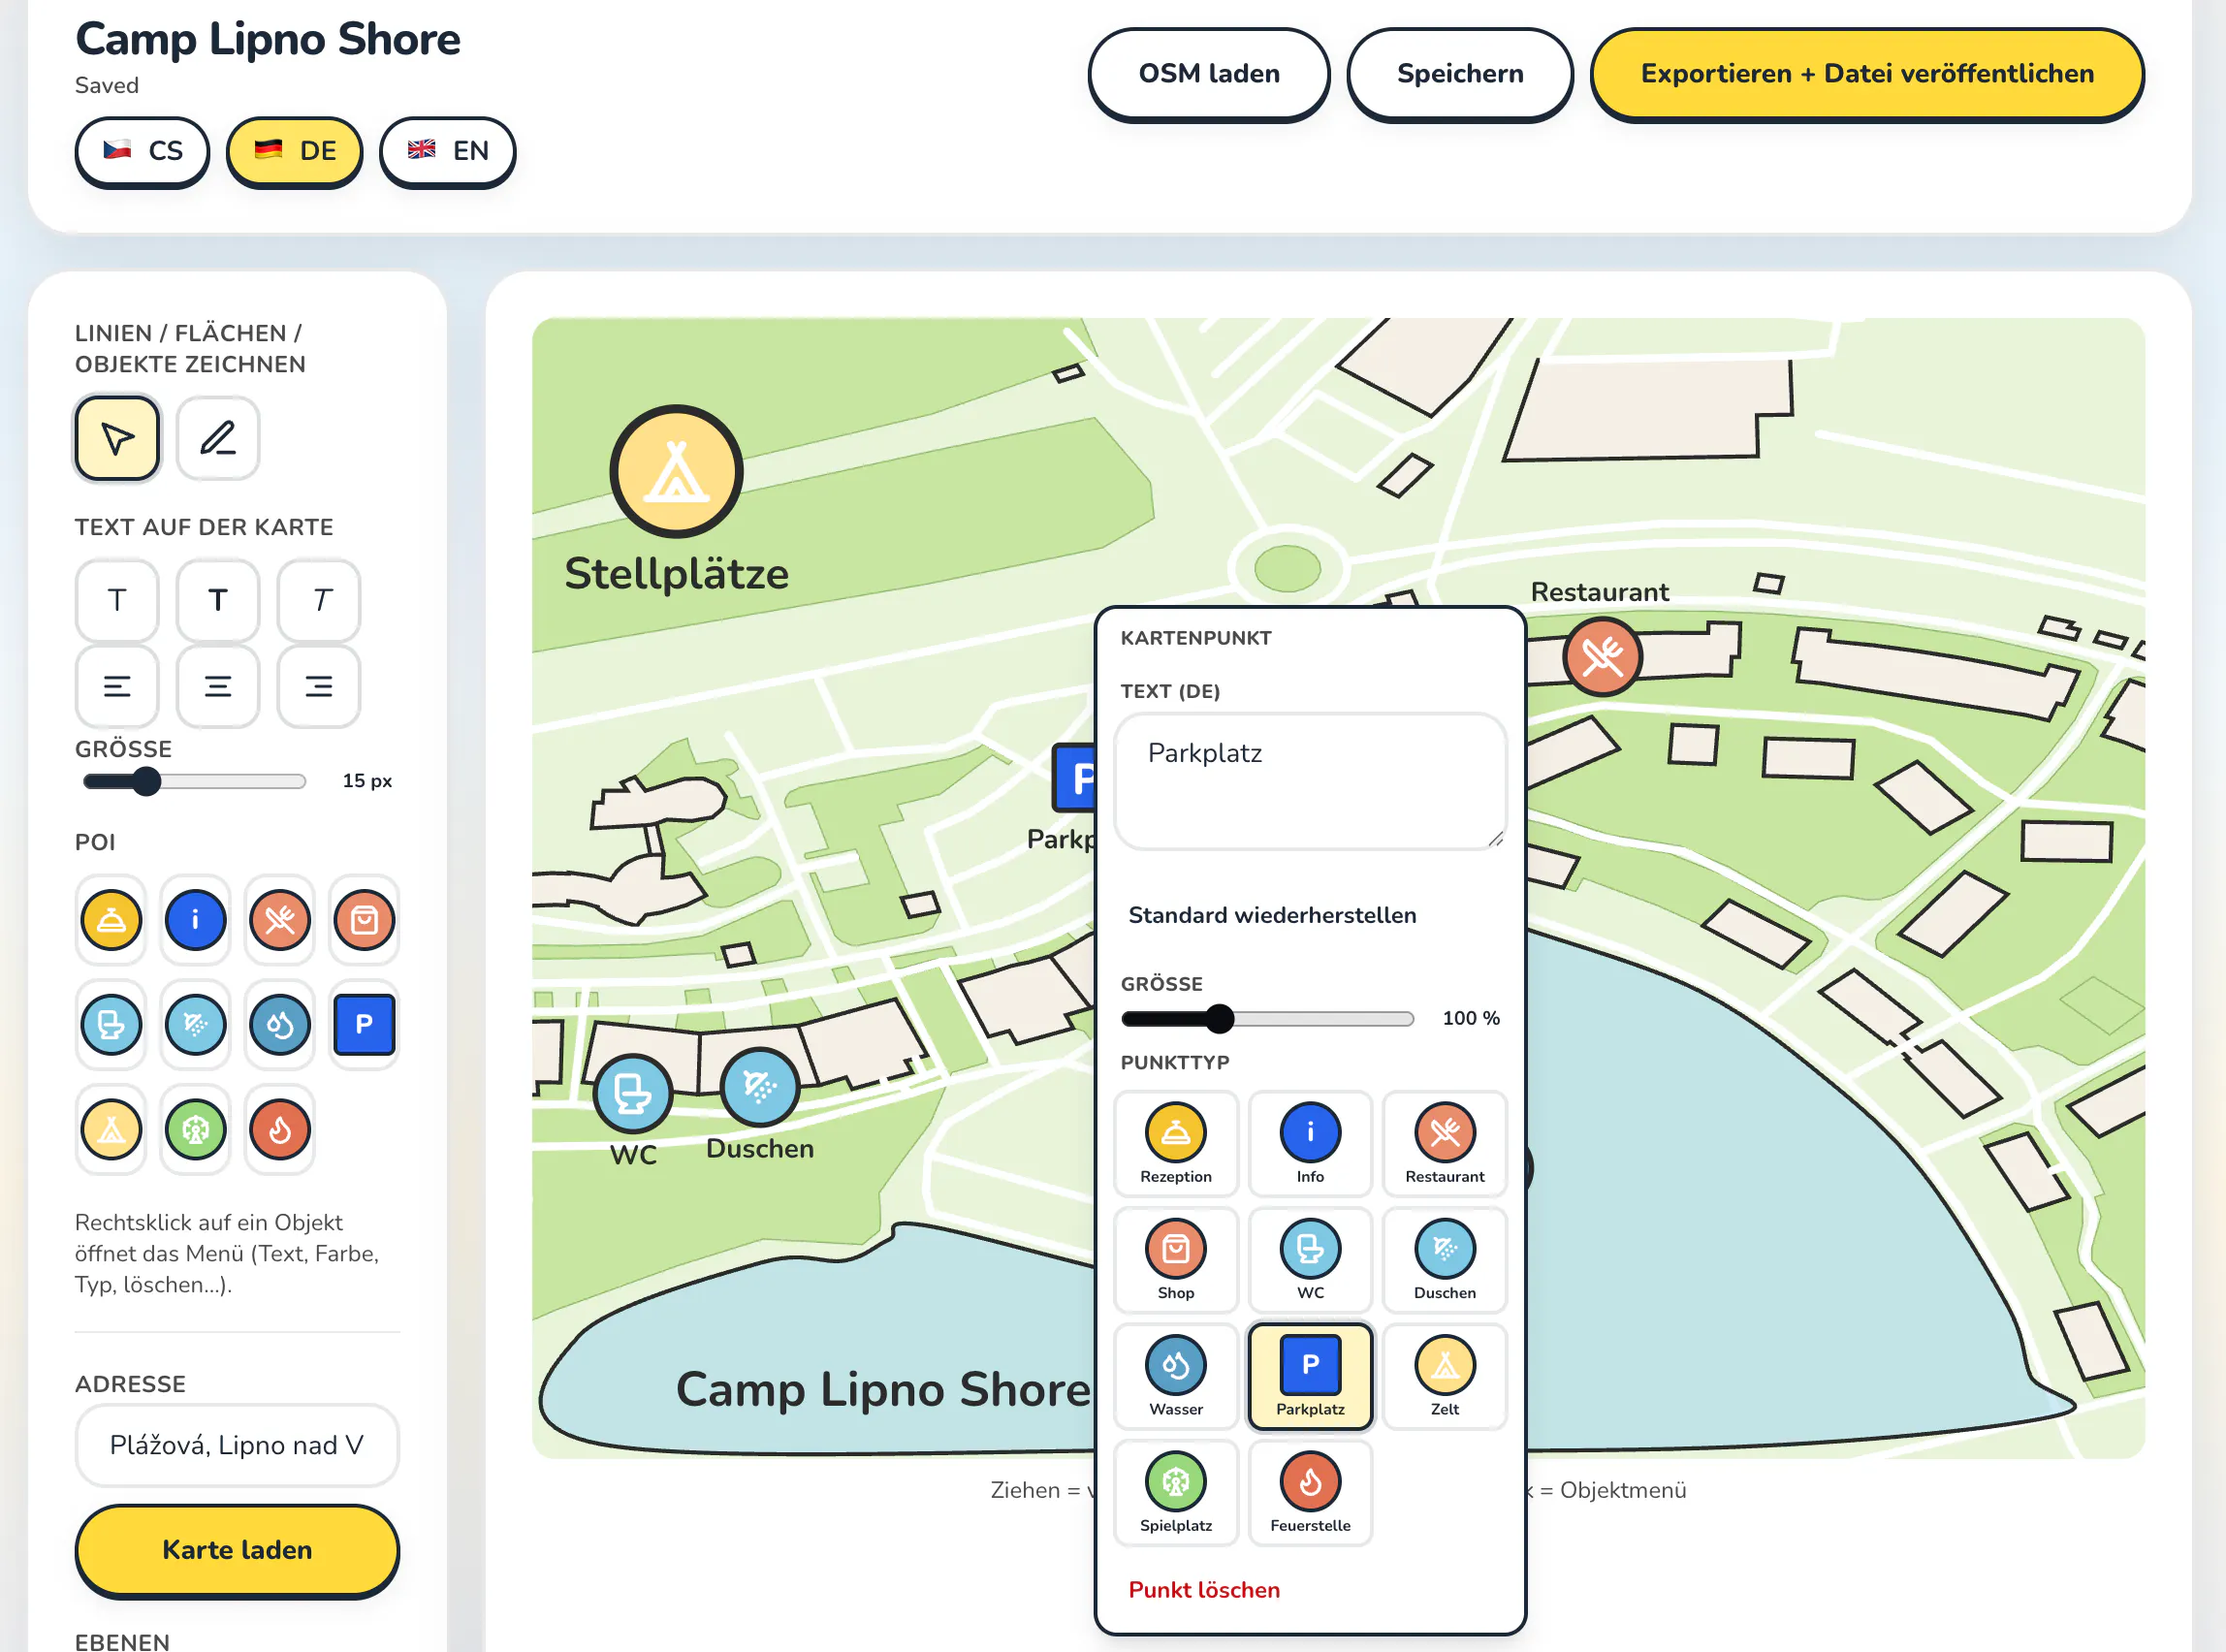Select the pencil draw tool
This screenshot has height=1652, width=2226.
click(x=218, y=438)
